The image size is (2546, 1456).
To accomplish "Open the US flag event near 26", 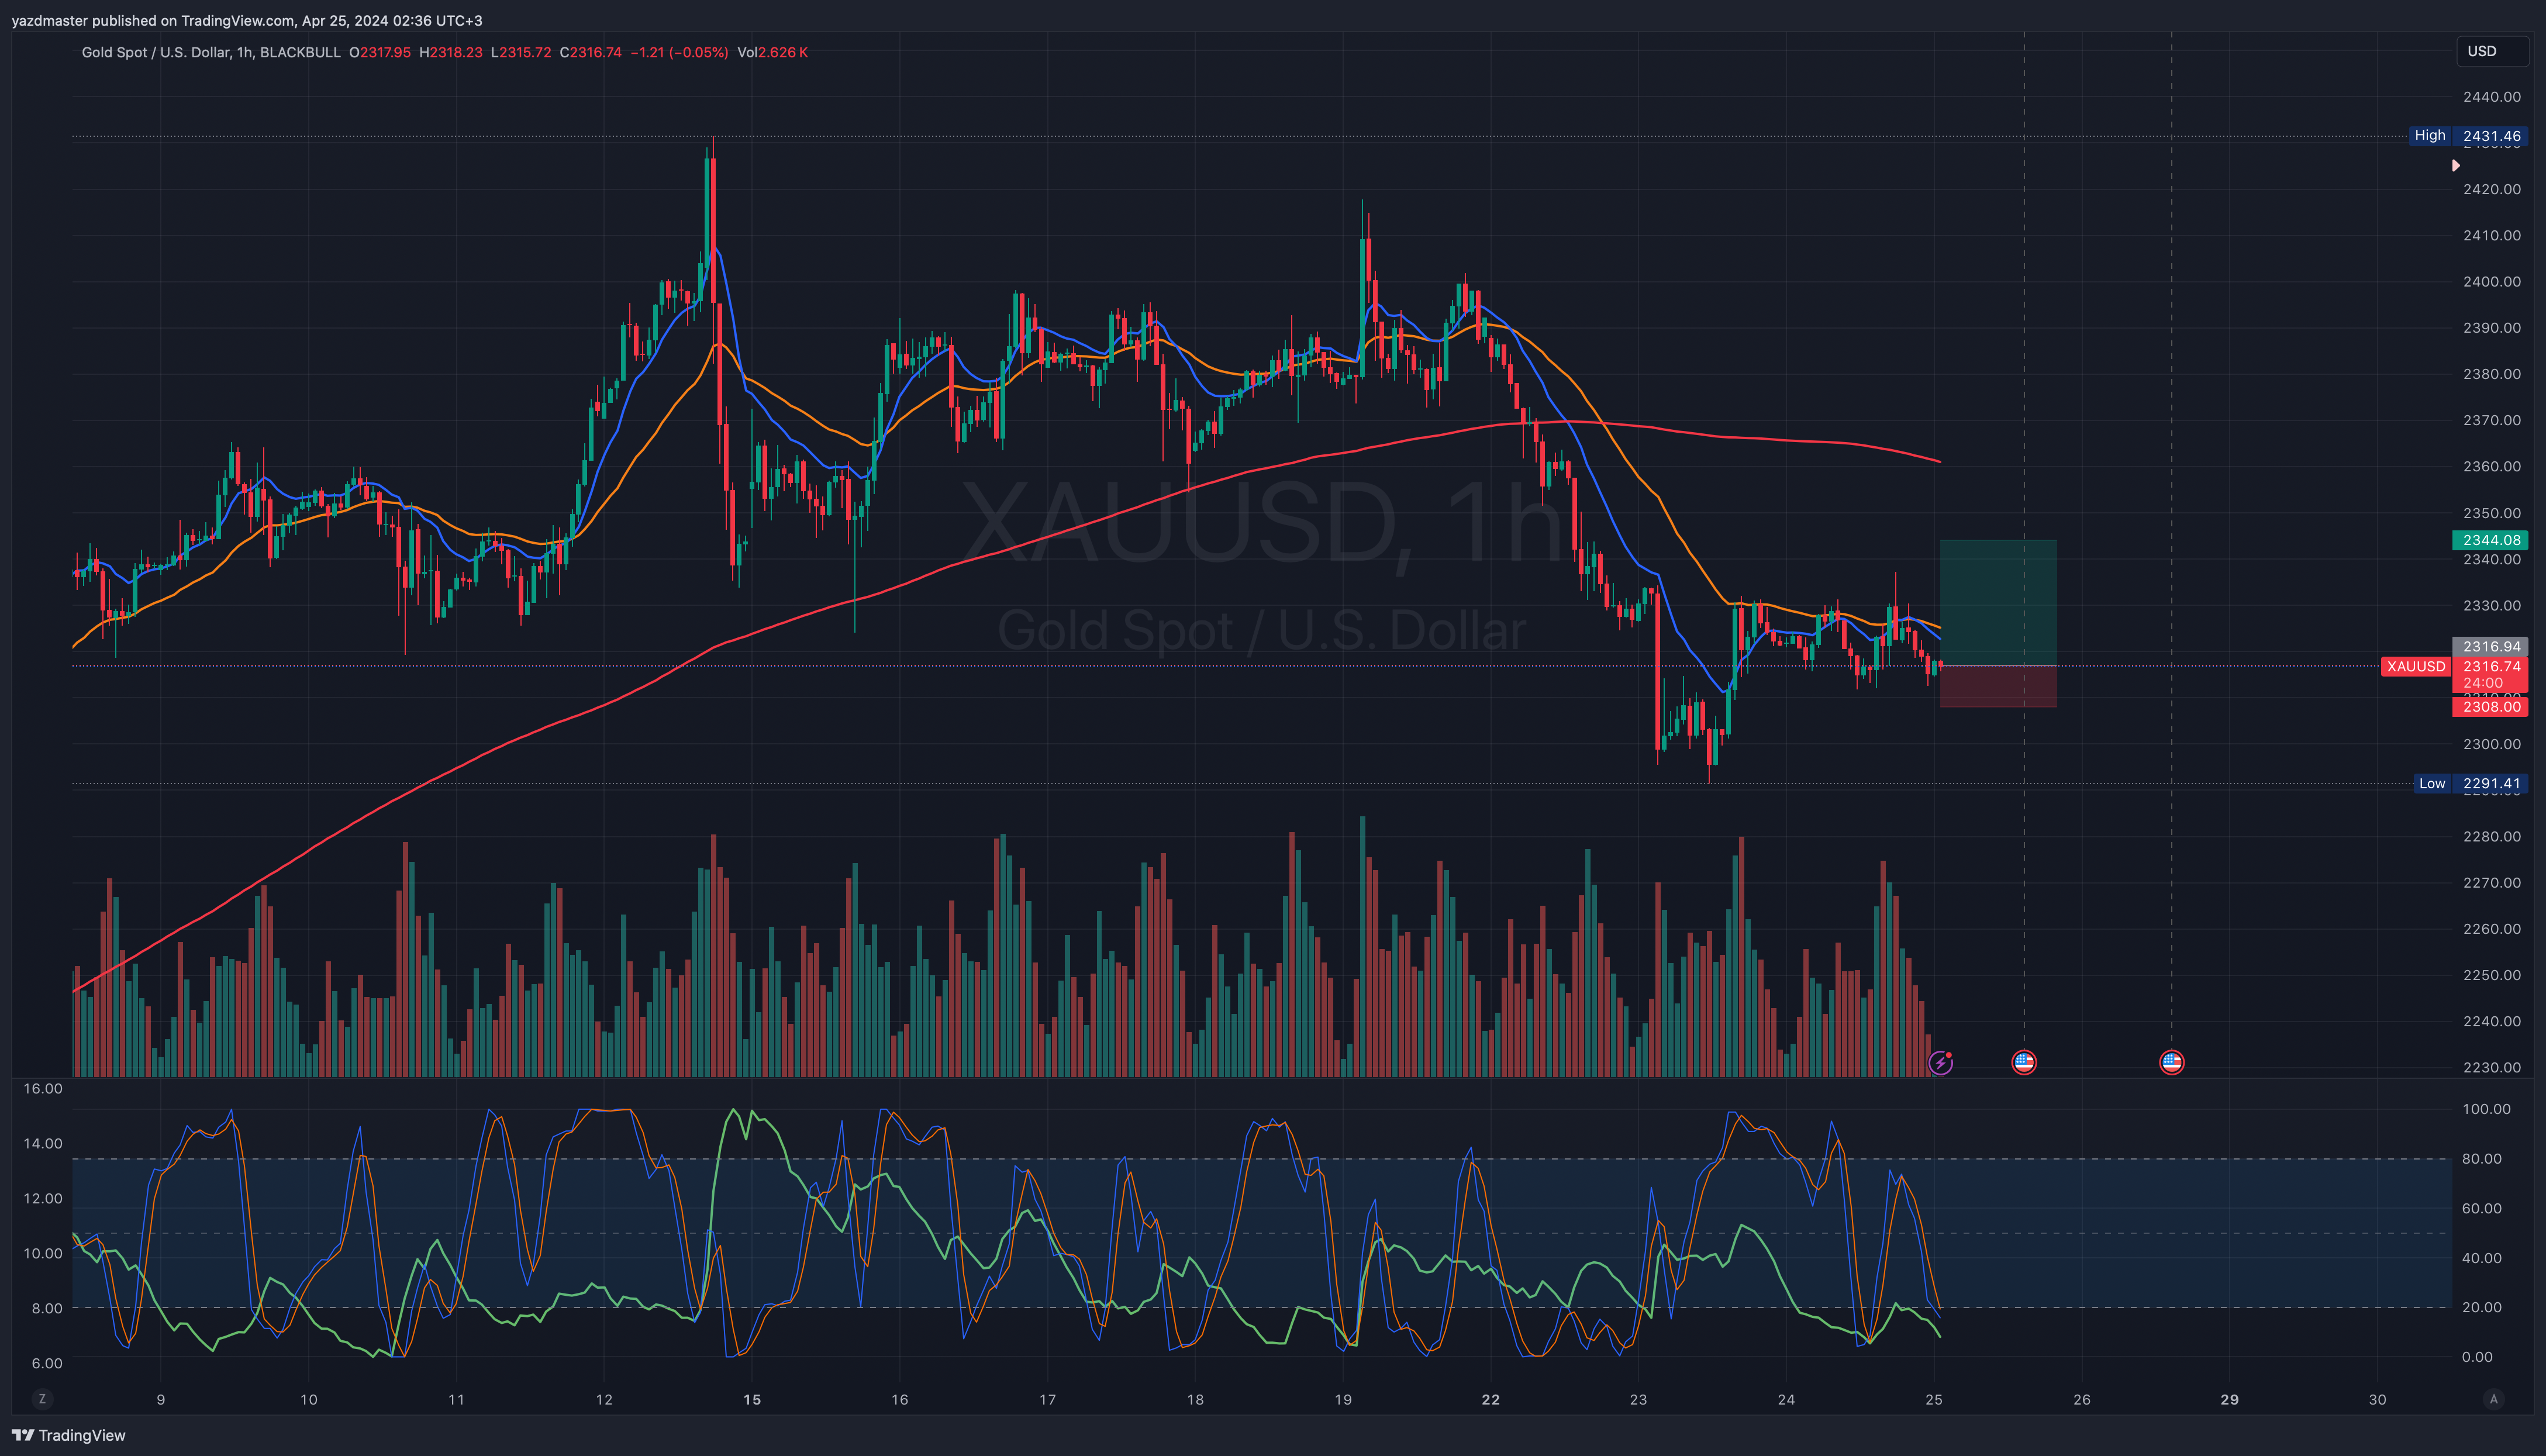I will tap(2024, 1062).
